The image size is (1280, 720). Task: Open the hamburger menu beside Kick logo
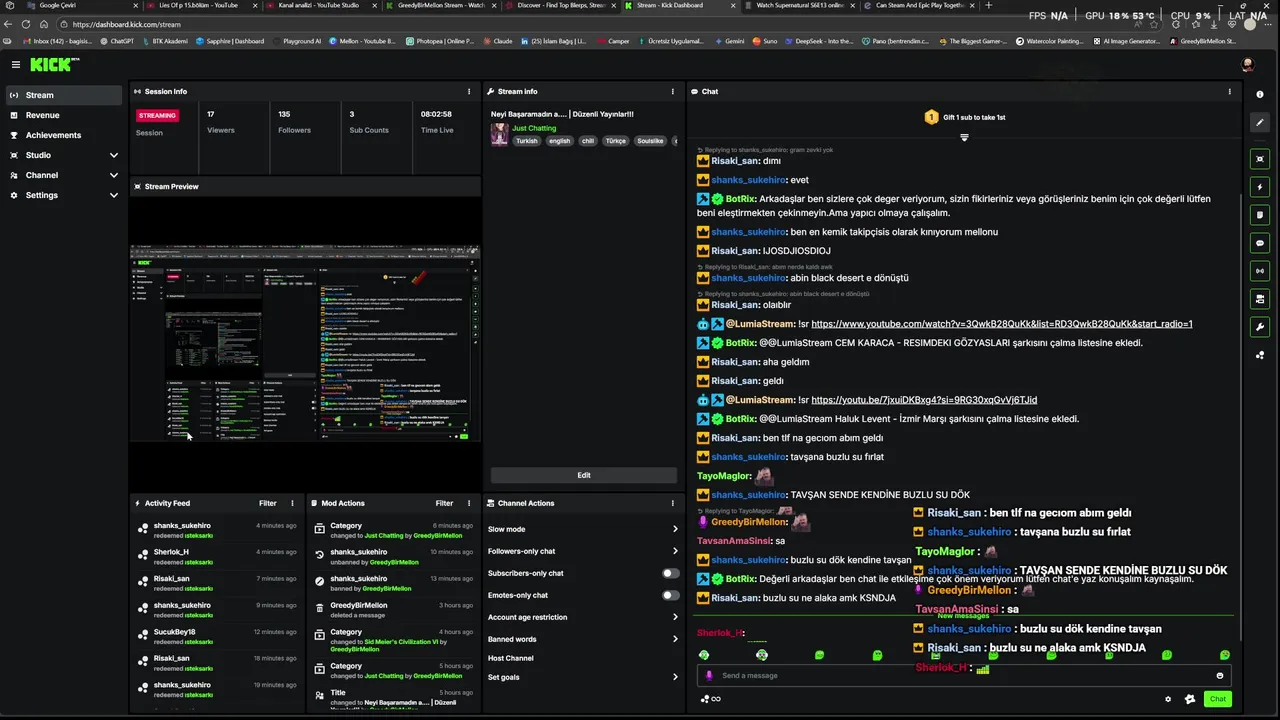(x=15, y=64)
